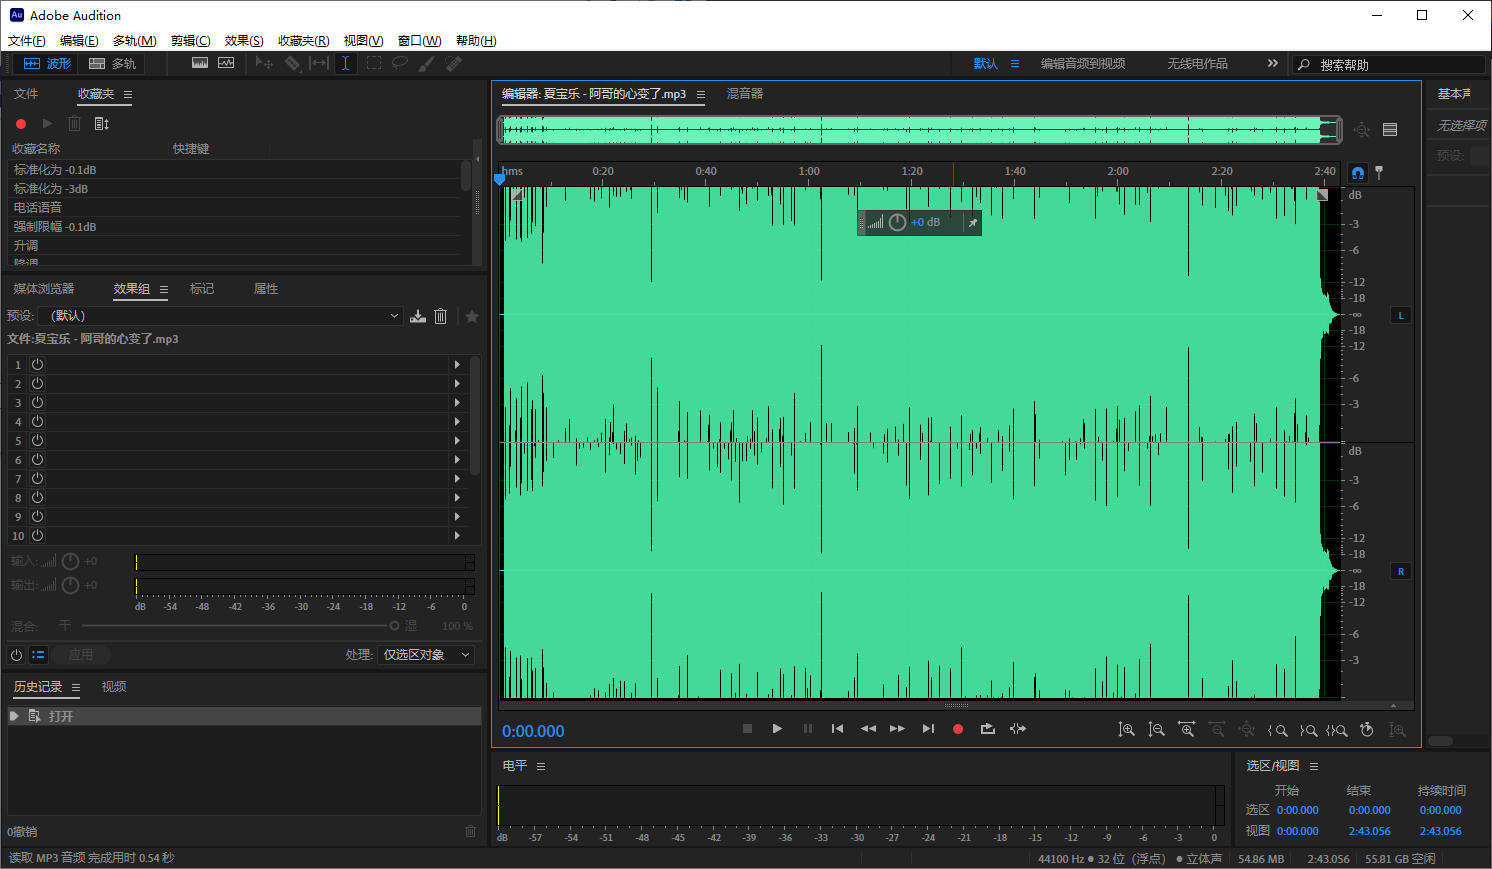Image resolution: width=1492 pixels, height=869 pixels.
Task: Toggle left channel L enable button
Action: tap(1401, 315)
